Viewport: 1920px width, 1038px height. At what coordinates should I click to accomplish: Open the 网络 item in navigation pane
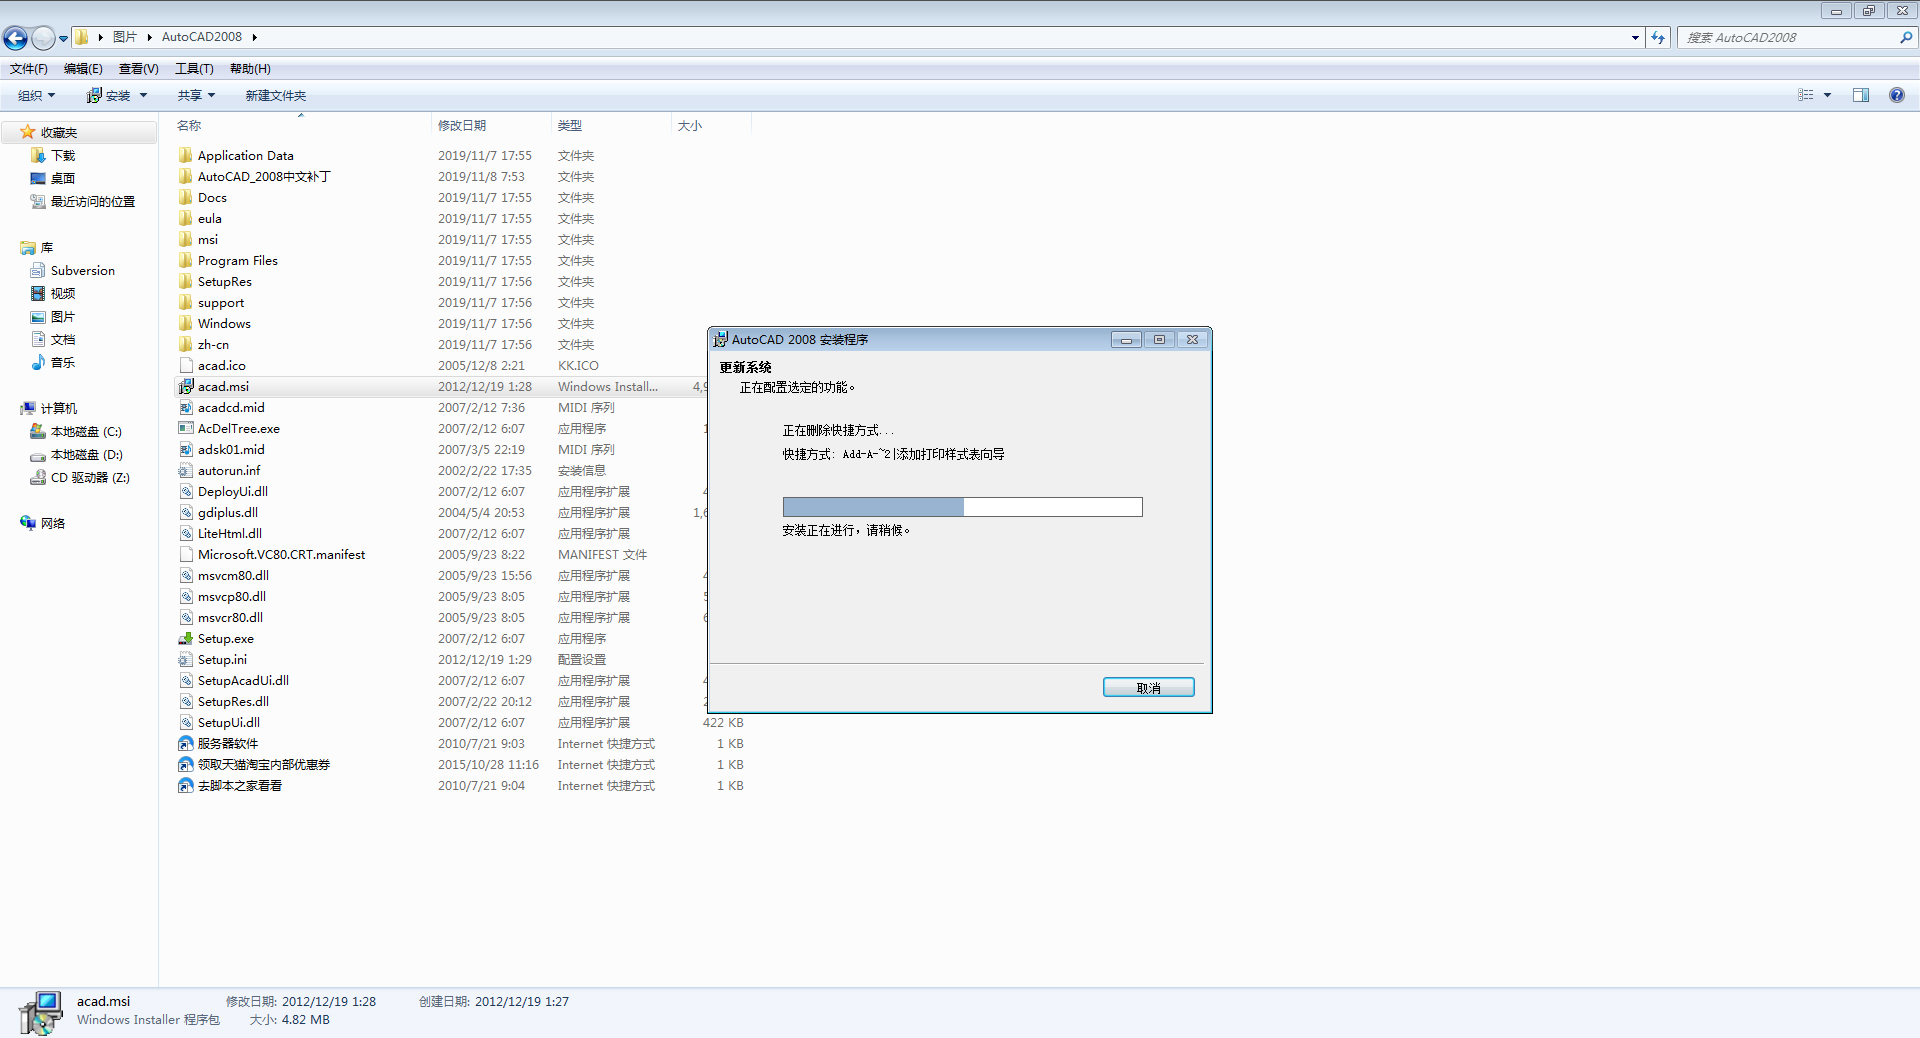[49, 522]
